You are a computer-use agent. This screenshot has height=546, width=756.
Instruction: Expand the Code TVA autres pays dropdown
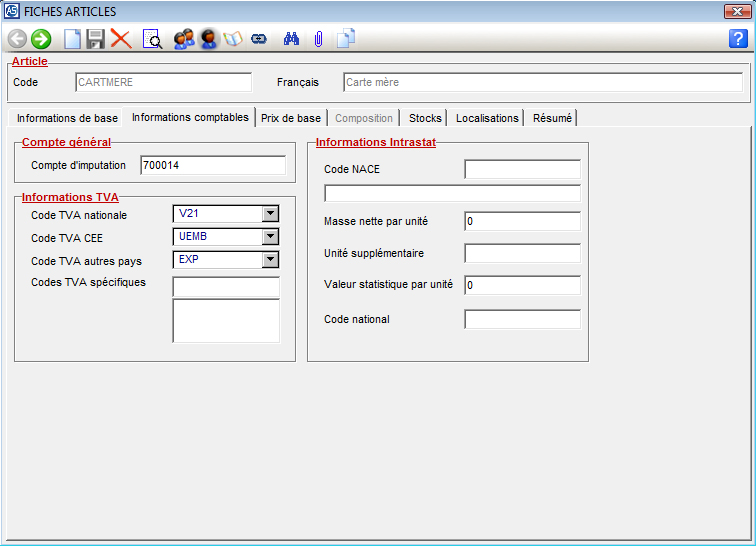(269, 260)
